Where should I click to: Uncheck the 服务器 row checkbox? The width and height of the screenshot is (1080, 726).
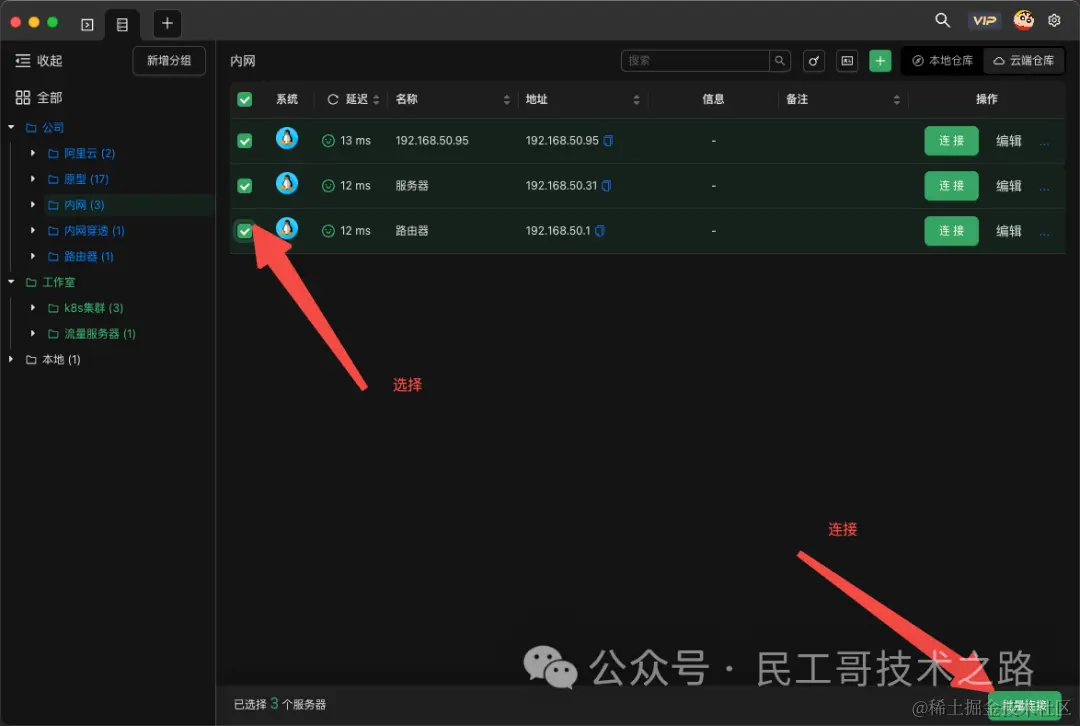244,185
